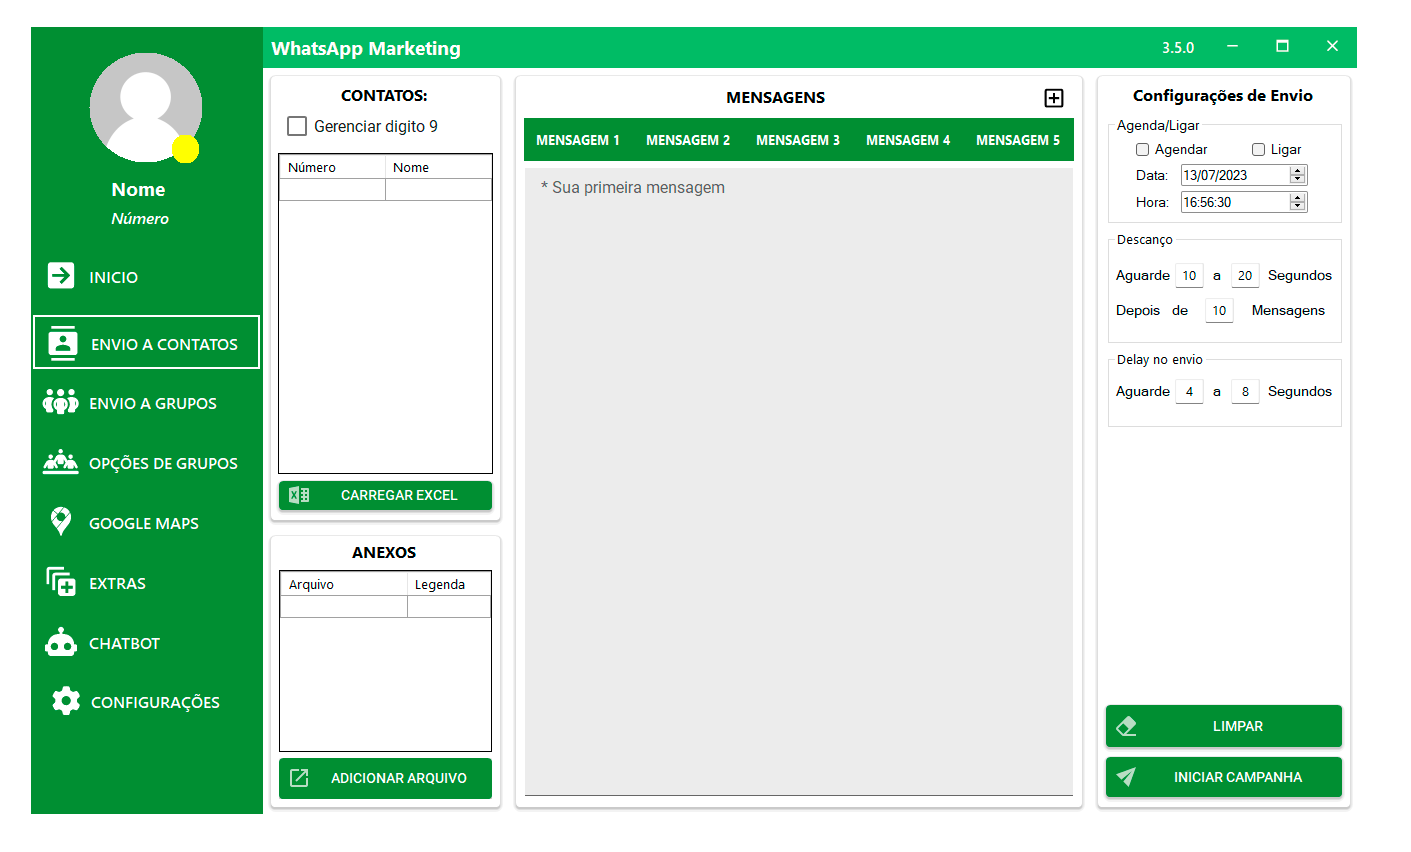1411x852 pixels.
Task: Click the EXTRAS plus-pages icon
Action: tap(61, 582)
